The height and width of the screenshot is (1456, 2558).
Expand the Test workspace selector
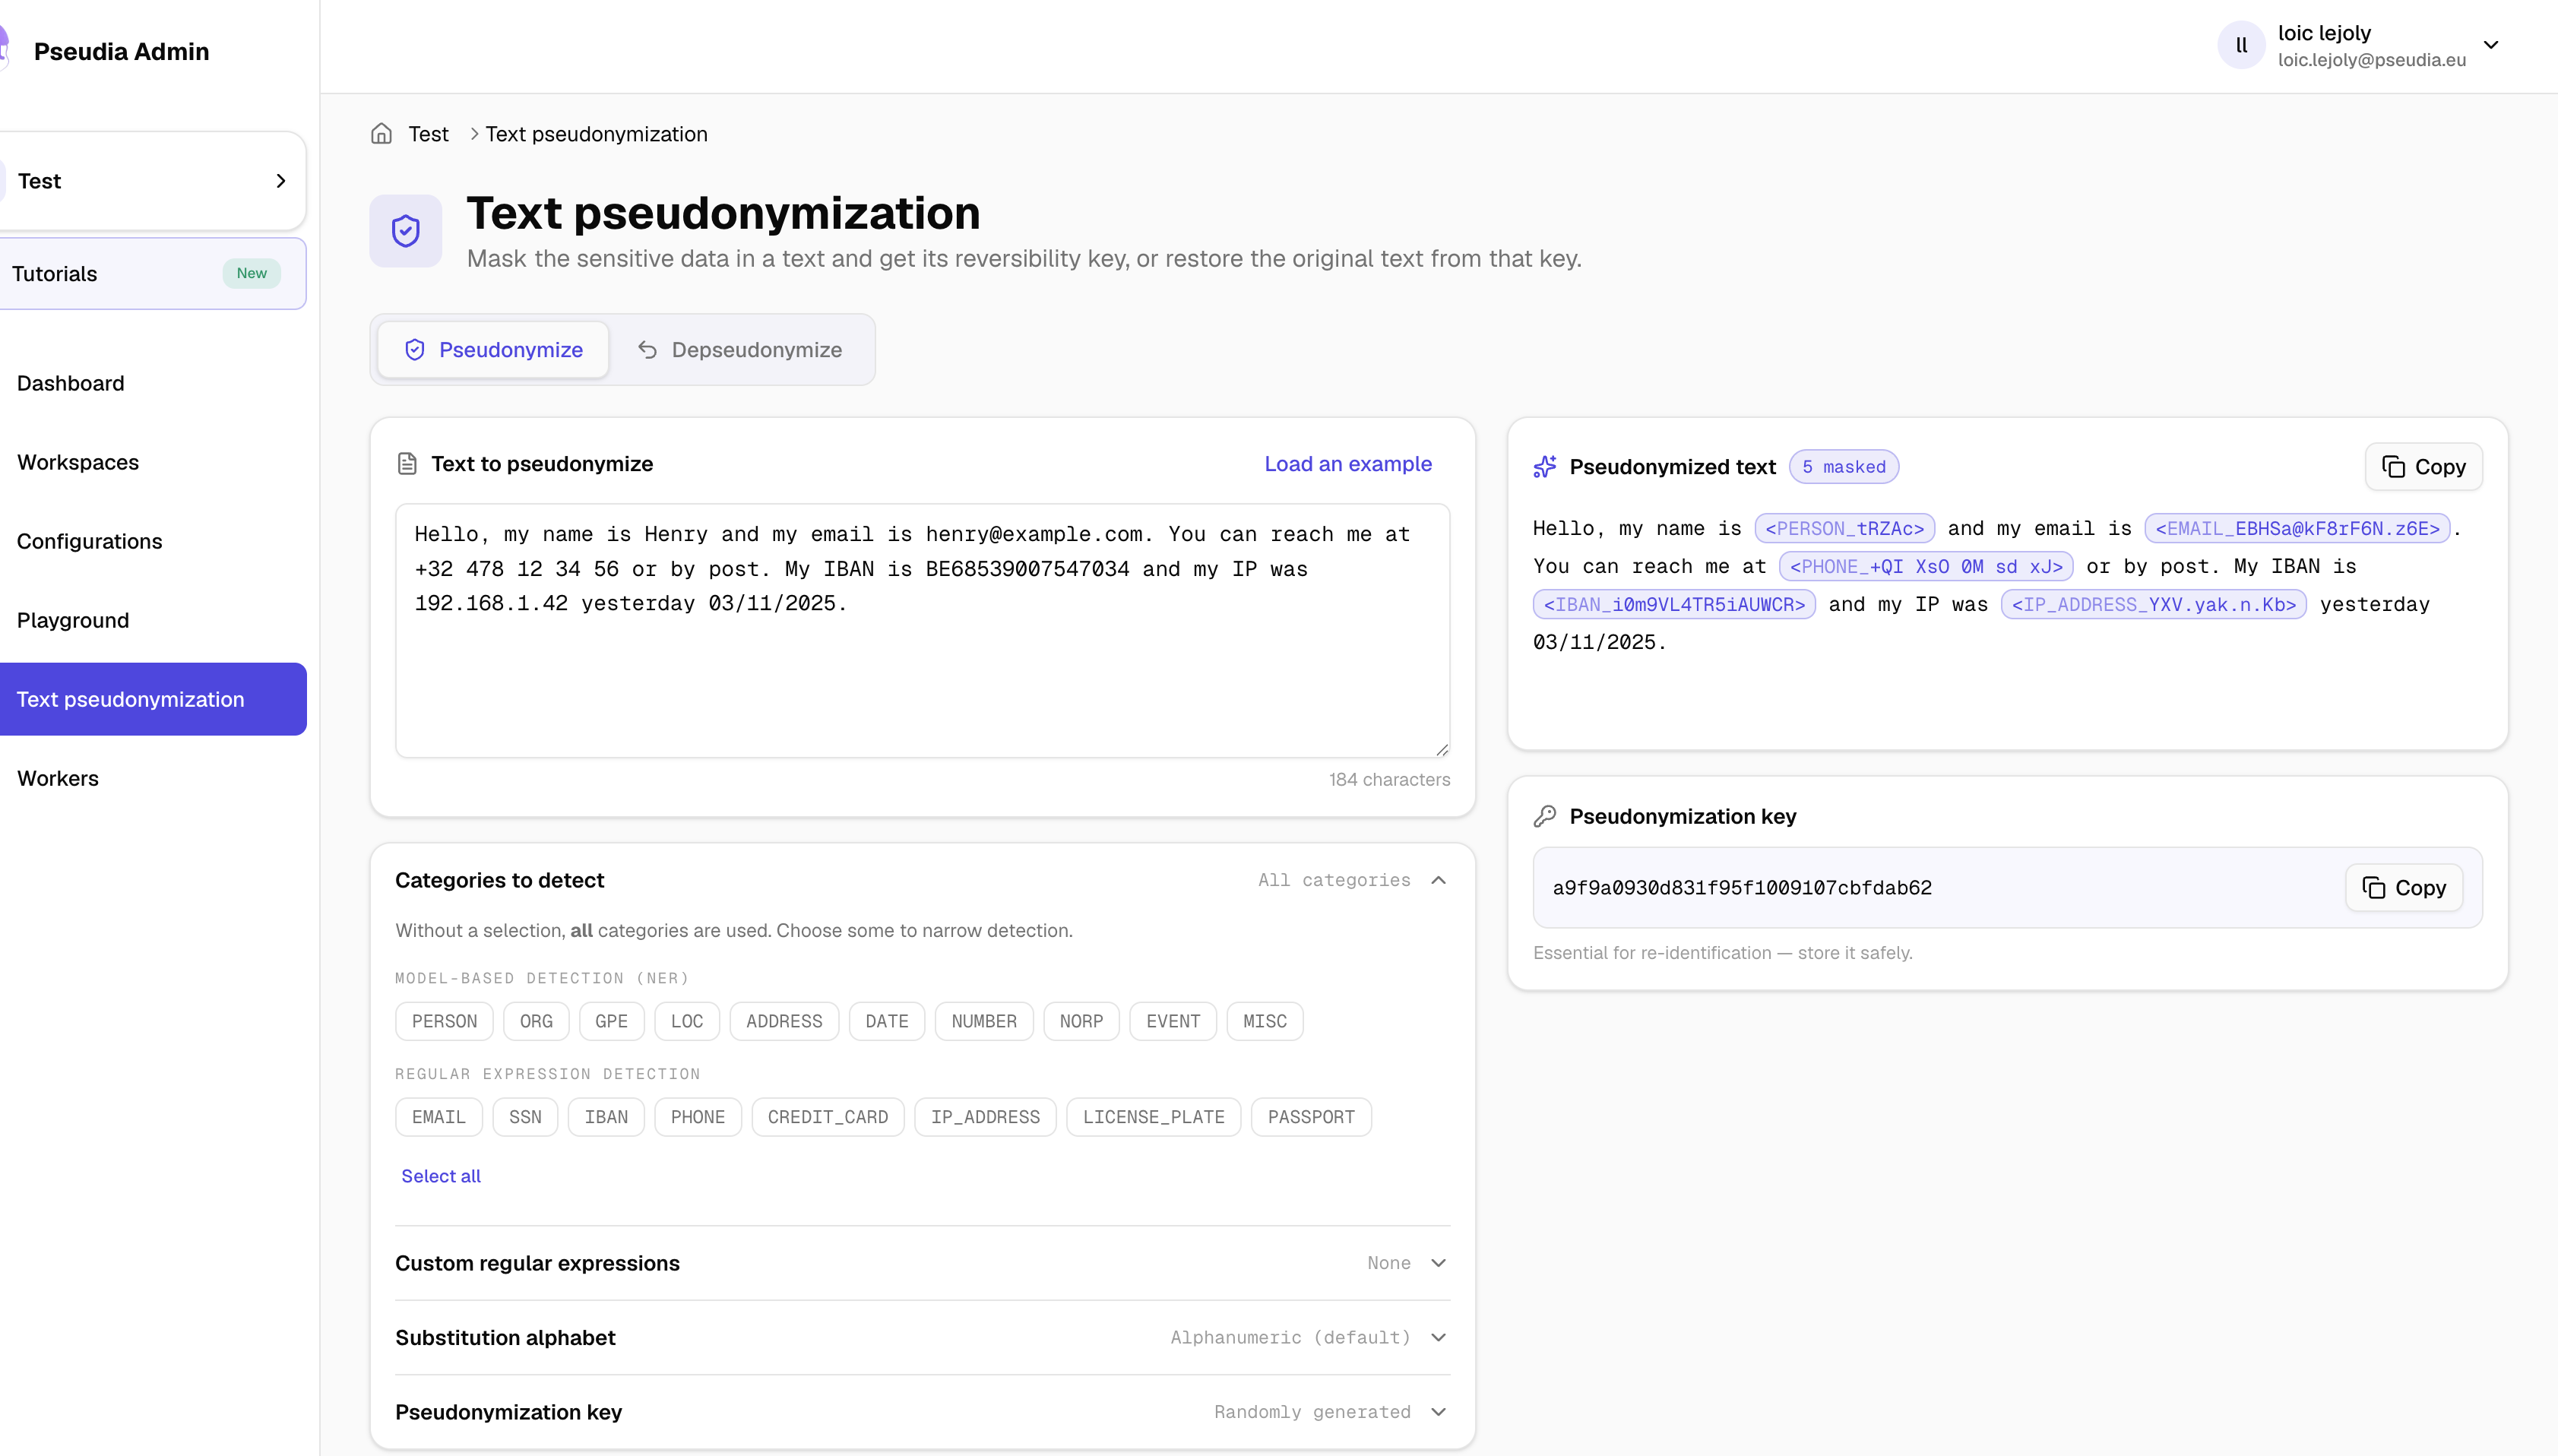(152, 181)
